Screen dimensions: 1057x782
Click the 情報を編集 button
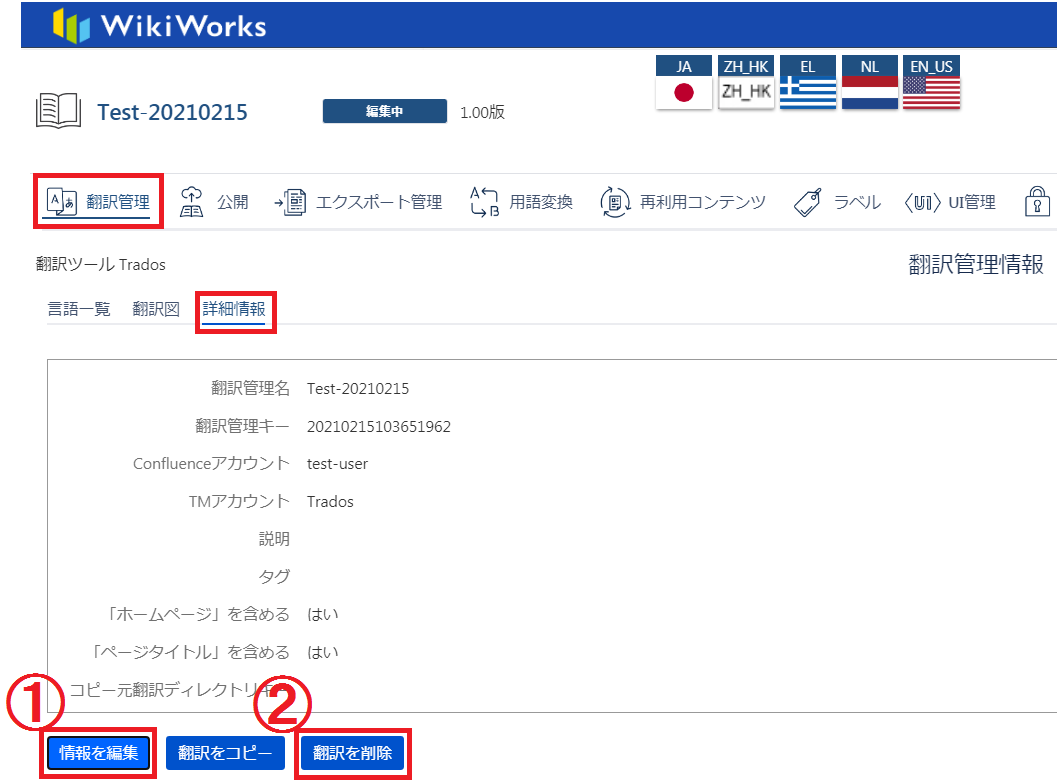point(98,753)
